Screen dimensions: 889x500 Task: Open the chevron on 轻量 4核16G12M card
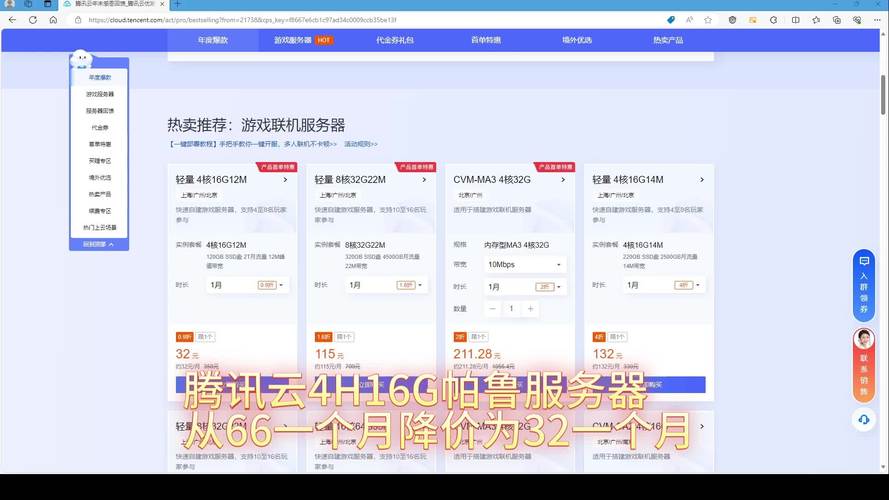[x=285, y=179]
